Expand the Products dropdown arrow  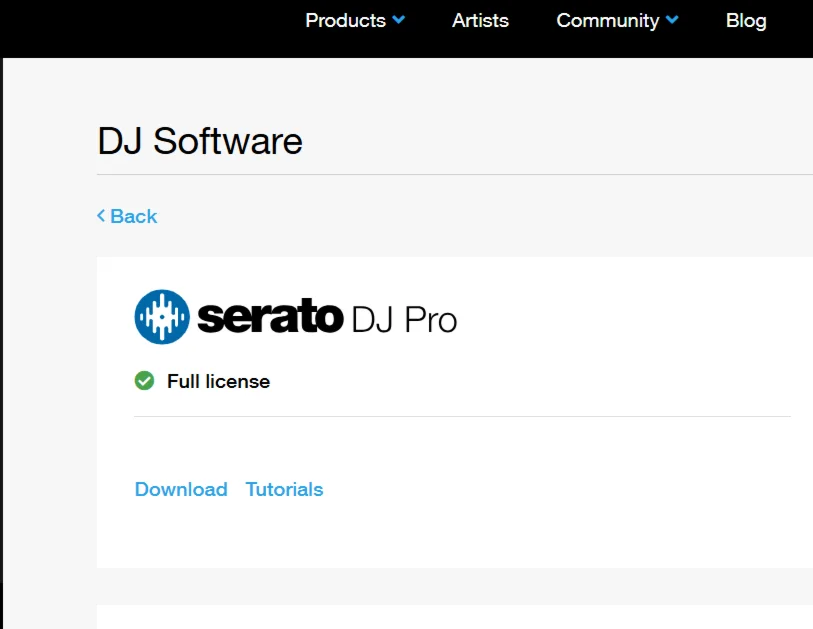(399, 20)
